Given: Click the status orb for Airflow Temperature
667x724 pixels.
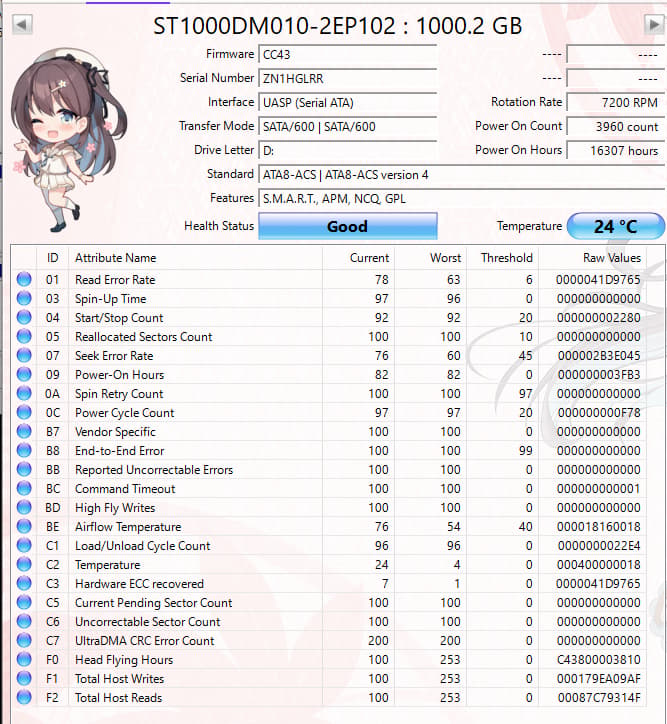Looking at the screenshot, I should [x=24, y=526].
